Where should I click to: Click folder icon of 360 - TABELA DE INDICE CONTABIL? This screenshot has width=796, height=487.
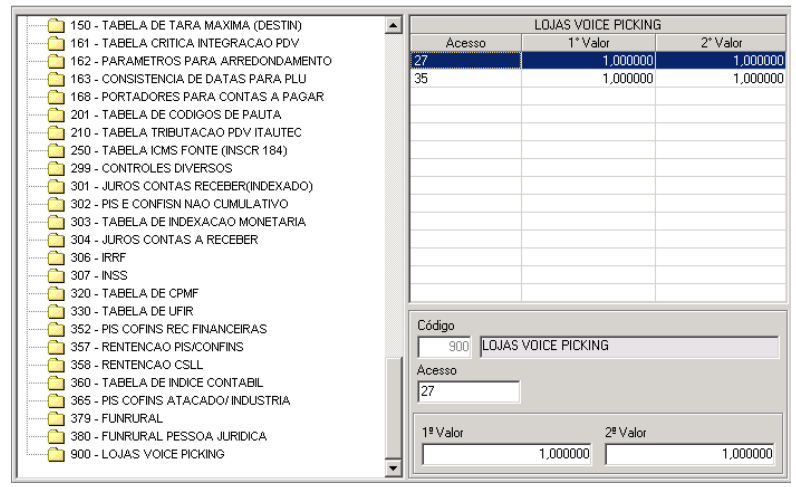click(x=56, y=383)
